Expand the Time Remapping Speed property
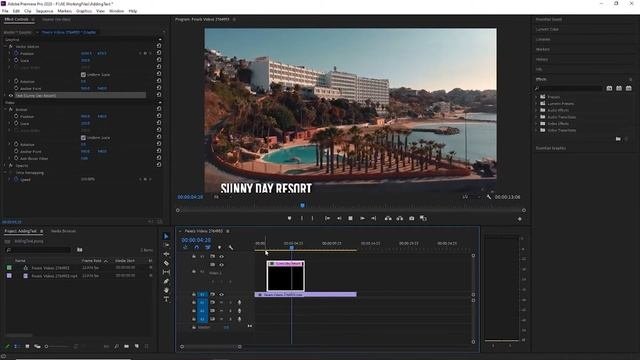This screenshot has height=360, width=640. pyautogui.click(x=10, y=179)
